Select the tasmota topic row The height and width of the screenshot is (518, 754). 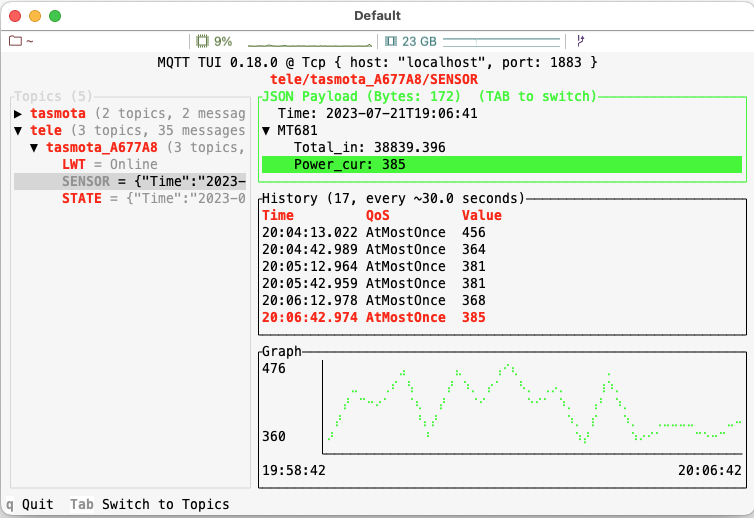[130, 114]
